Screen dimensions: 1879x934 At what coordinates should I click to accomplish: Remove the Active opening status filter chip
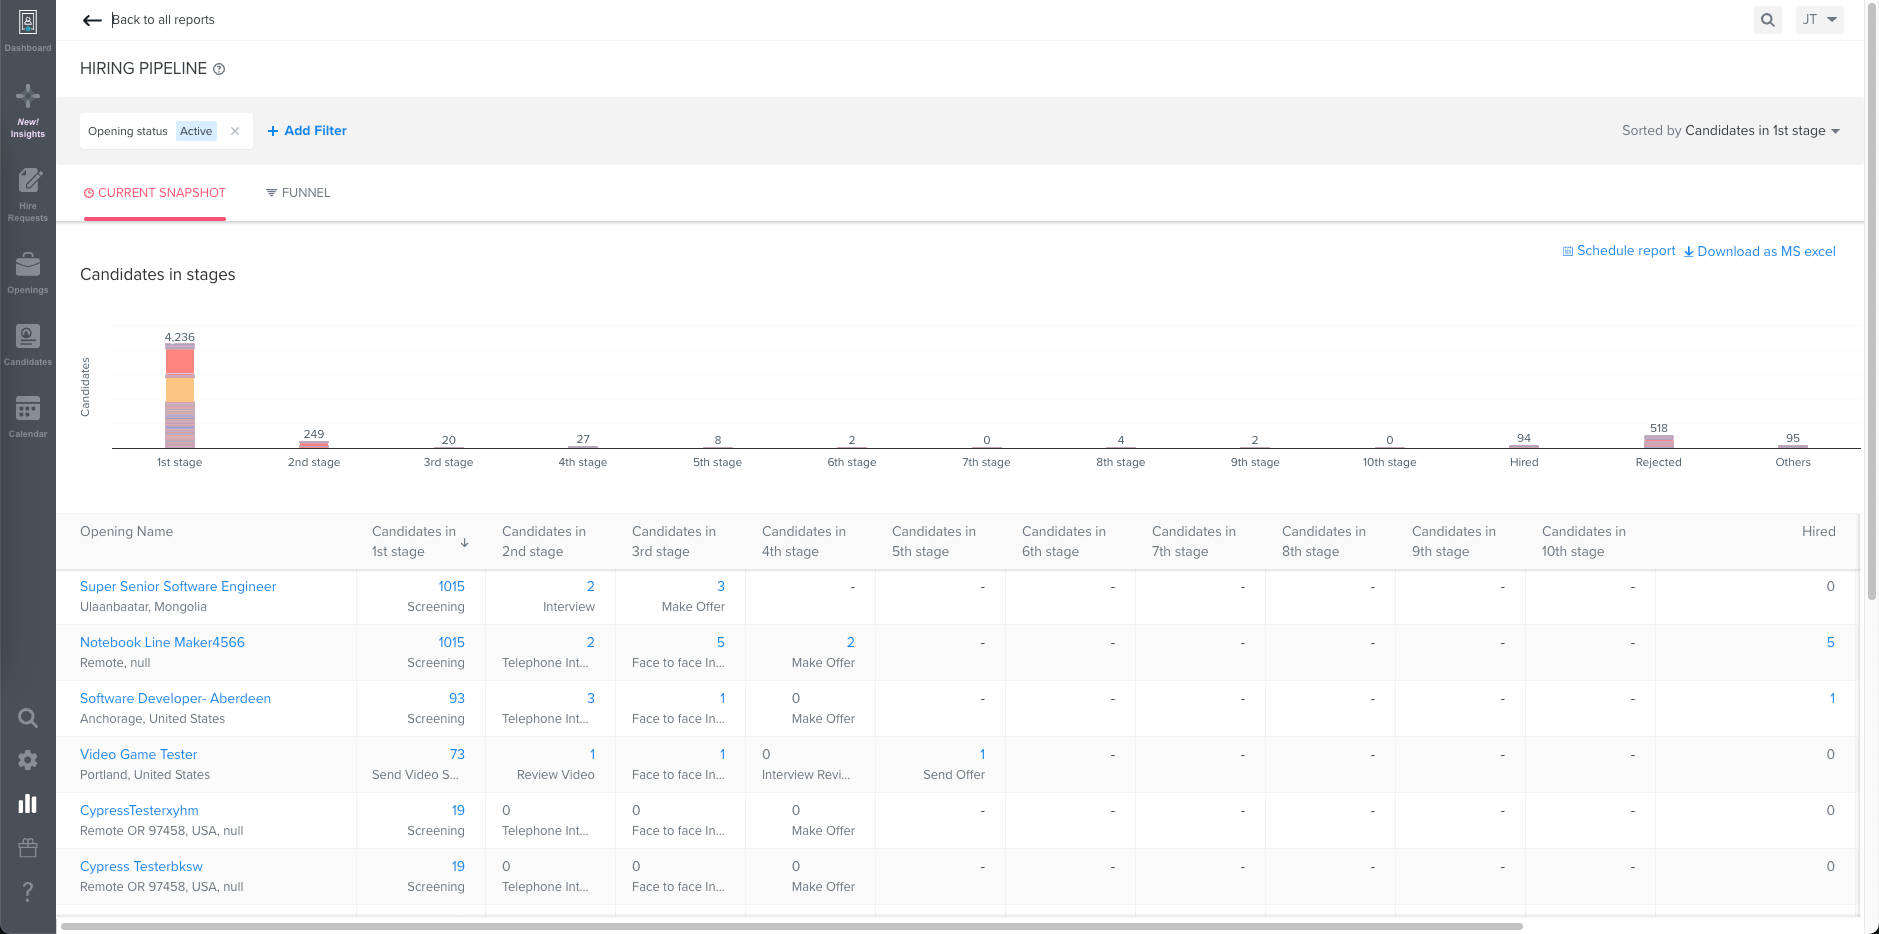235,130
